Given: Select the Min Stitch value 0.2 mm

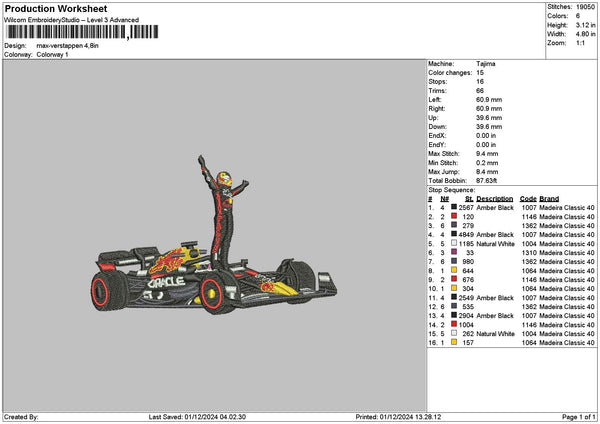Looking at the screenshot, I should point(487,163).
